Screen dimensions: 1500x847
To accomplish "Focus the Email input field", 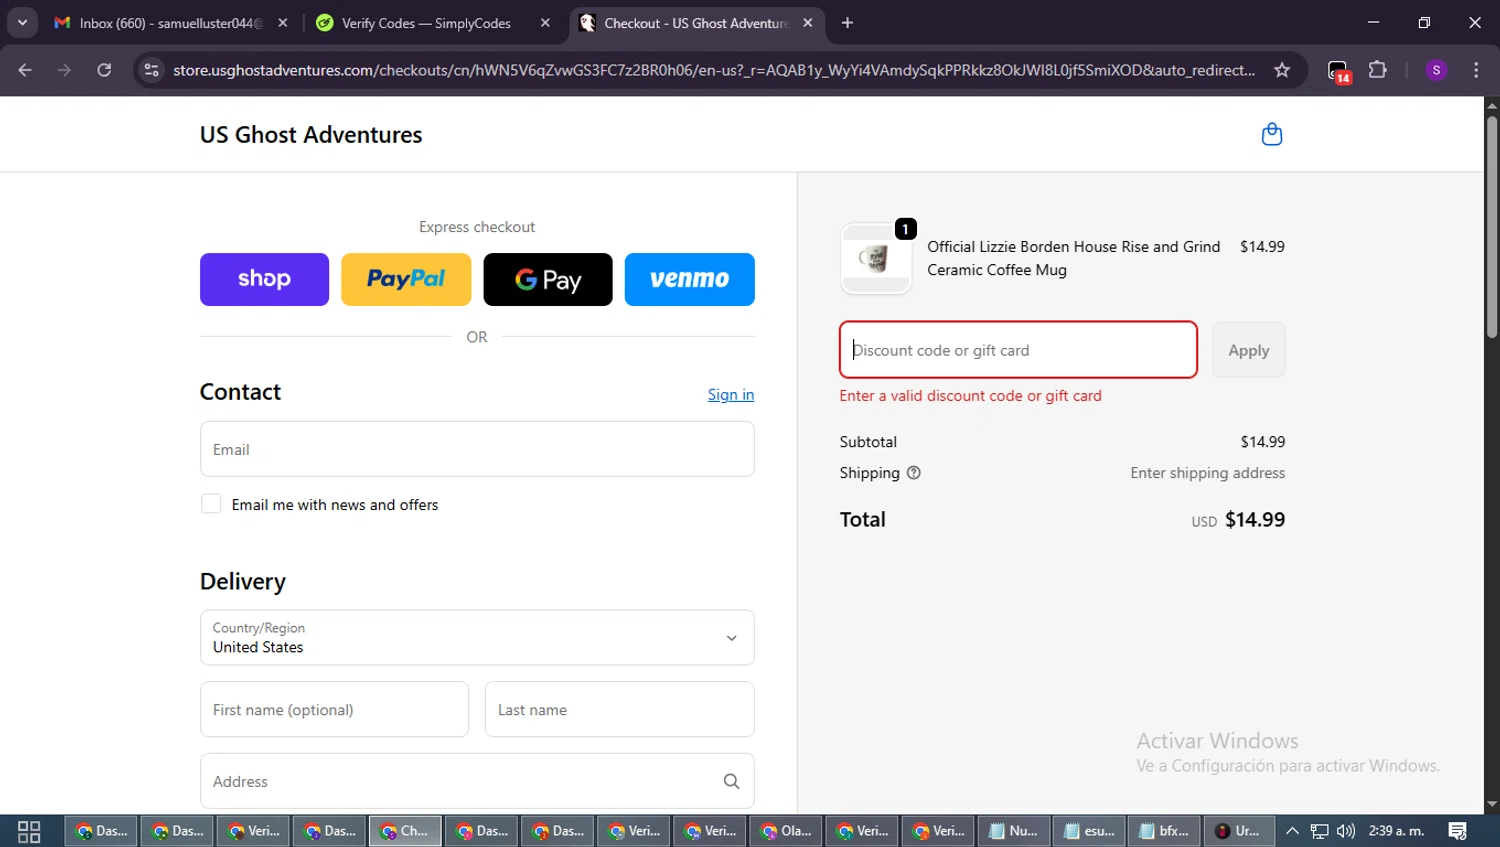I will point(477,449).
